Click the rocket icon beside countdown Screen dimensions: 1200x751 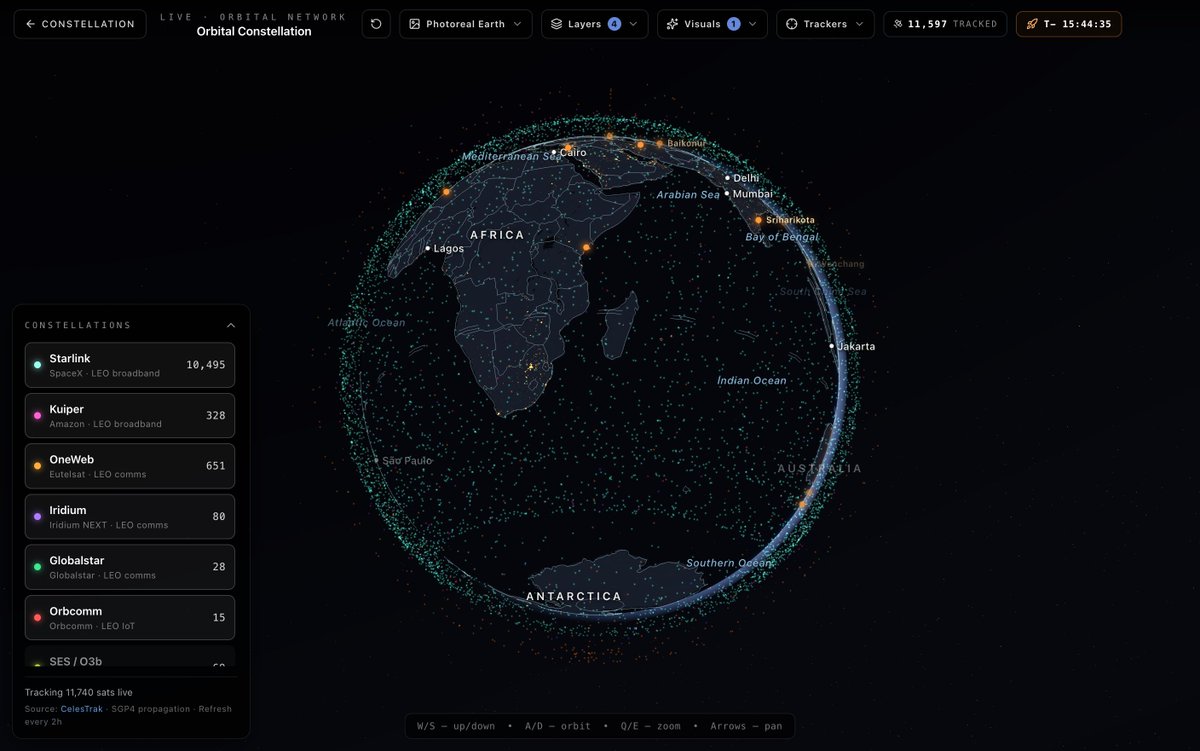(x=1032, y=24)
